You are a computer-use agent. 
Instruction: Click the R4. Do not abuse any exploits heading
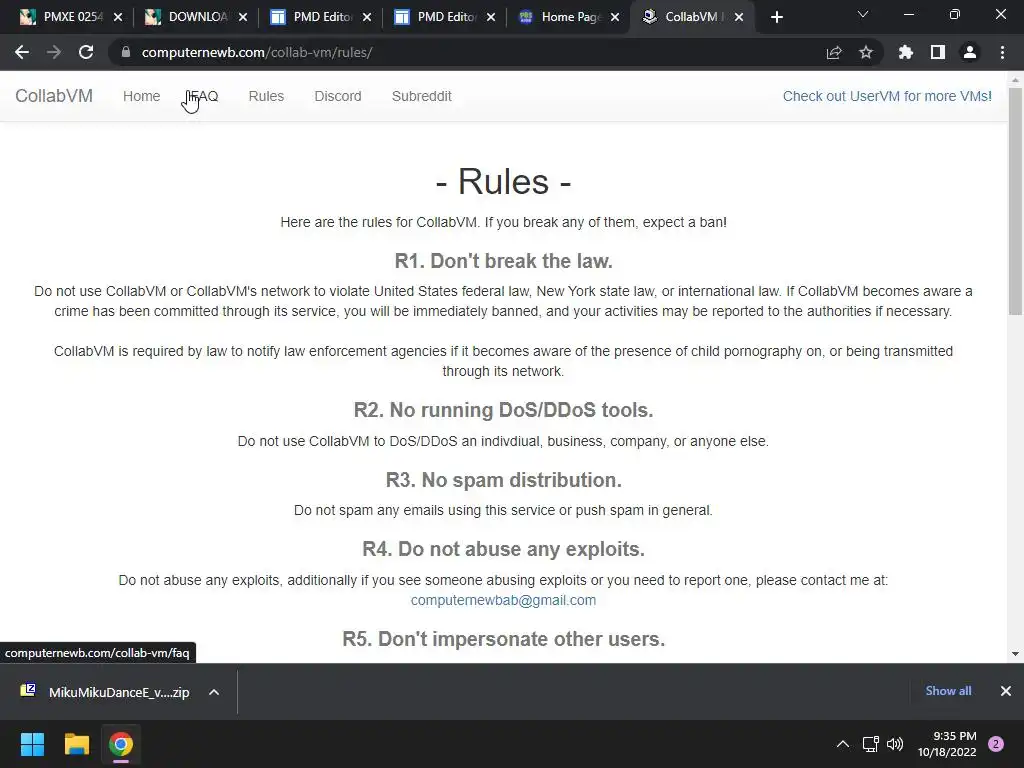(504, 549)
